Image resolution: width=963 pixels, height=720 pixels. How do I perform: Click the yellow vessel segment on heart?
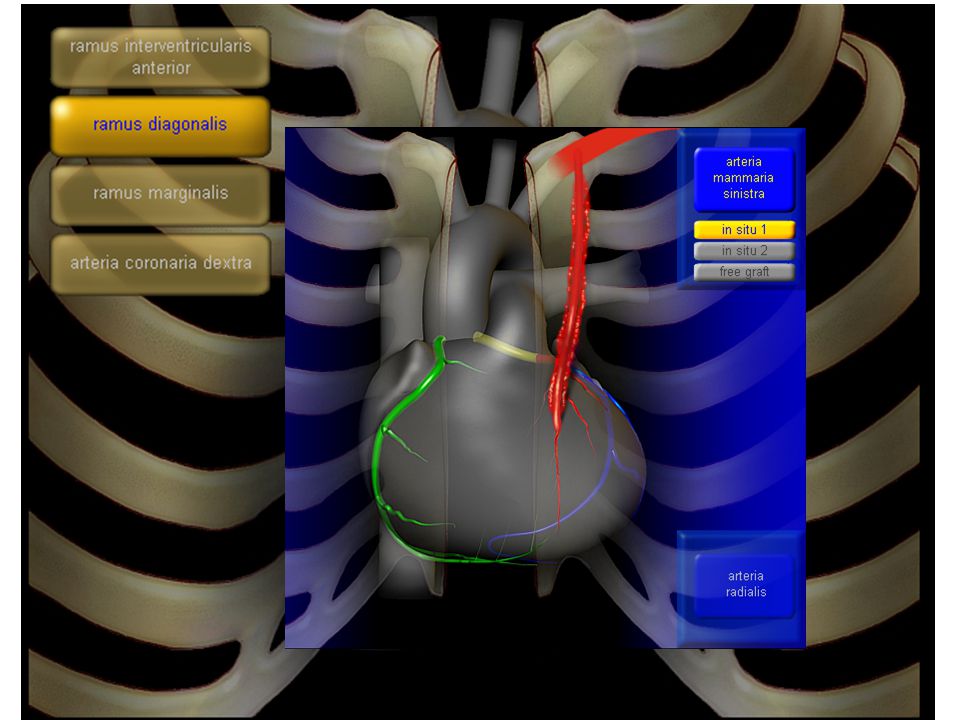504,348
